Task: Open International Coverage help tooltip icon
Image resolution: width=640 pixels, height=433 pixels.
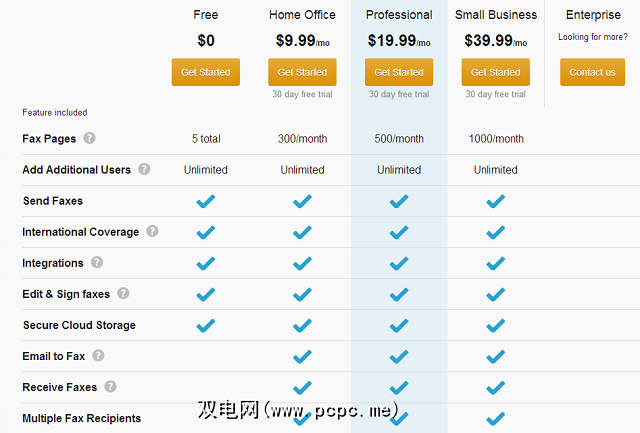Action: [x=152, y=231]
